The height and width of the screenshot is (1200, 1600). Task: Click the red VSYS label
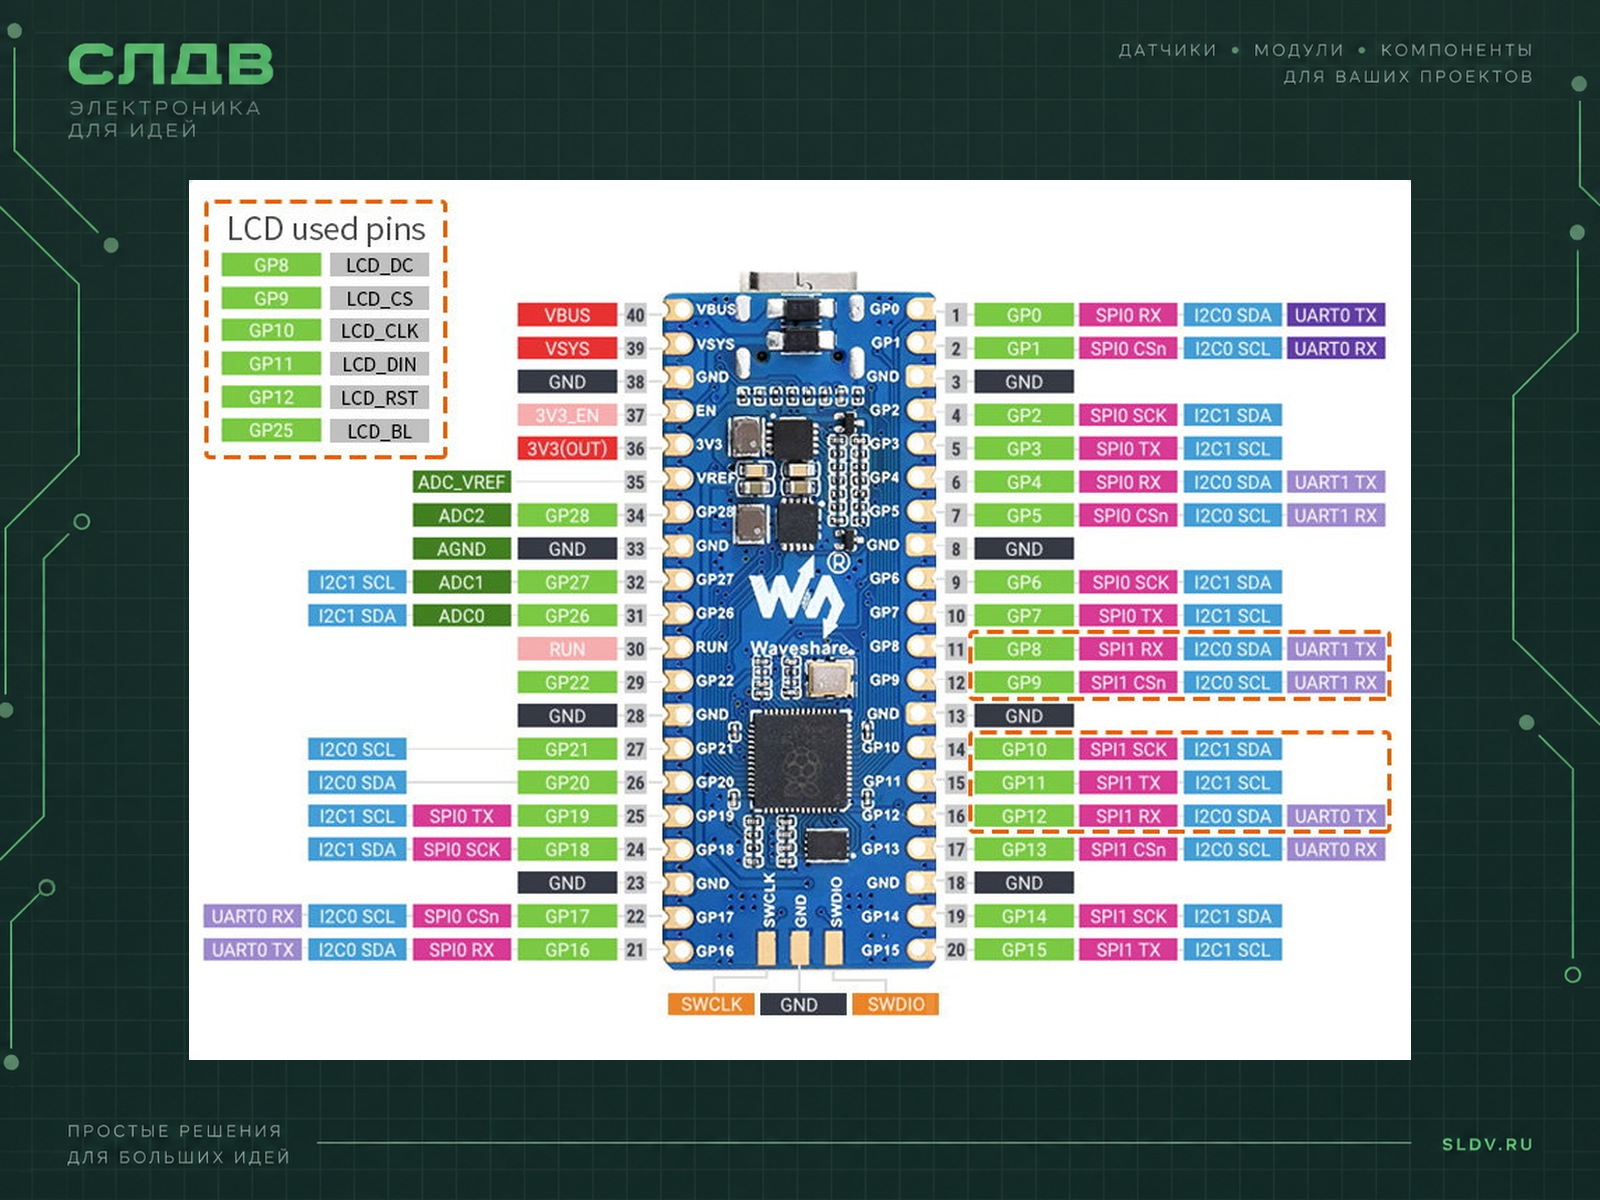[567, 348]
